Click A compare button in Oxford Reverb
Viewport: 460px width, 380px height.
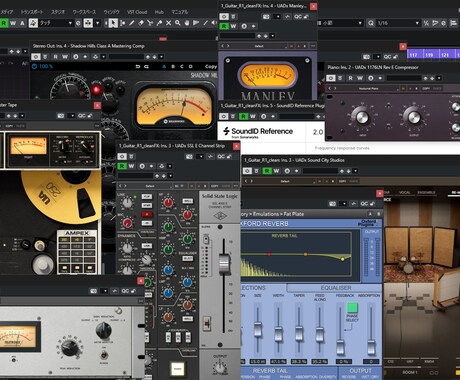[370, 214]
